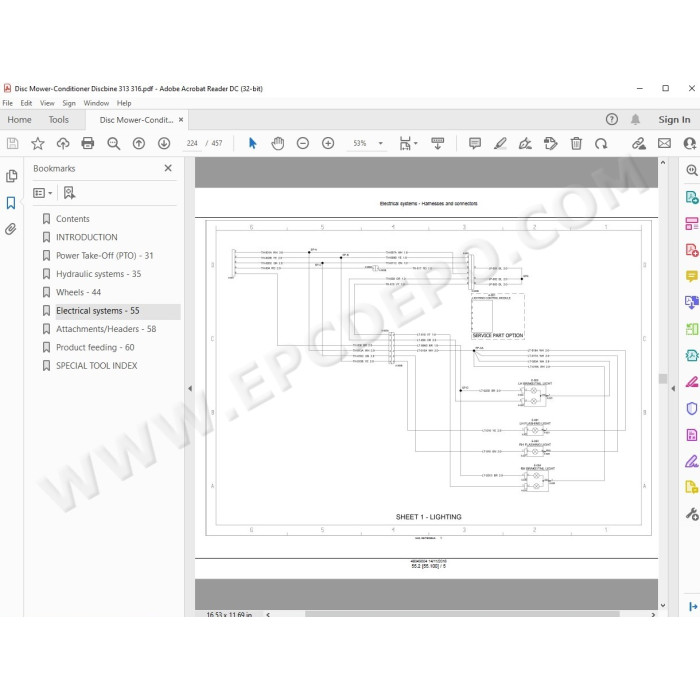Open the Window menu
Image resolution: width=700 pixels, height=700 pixels.
point(96,103)
